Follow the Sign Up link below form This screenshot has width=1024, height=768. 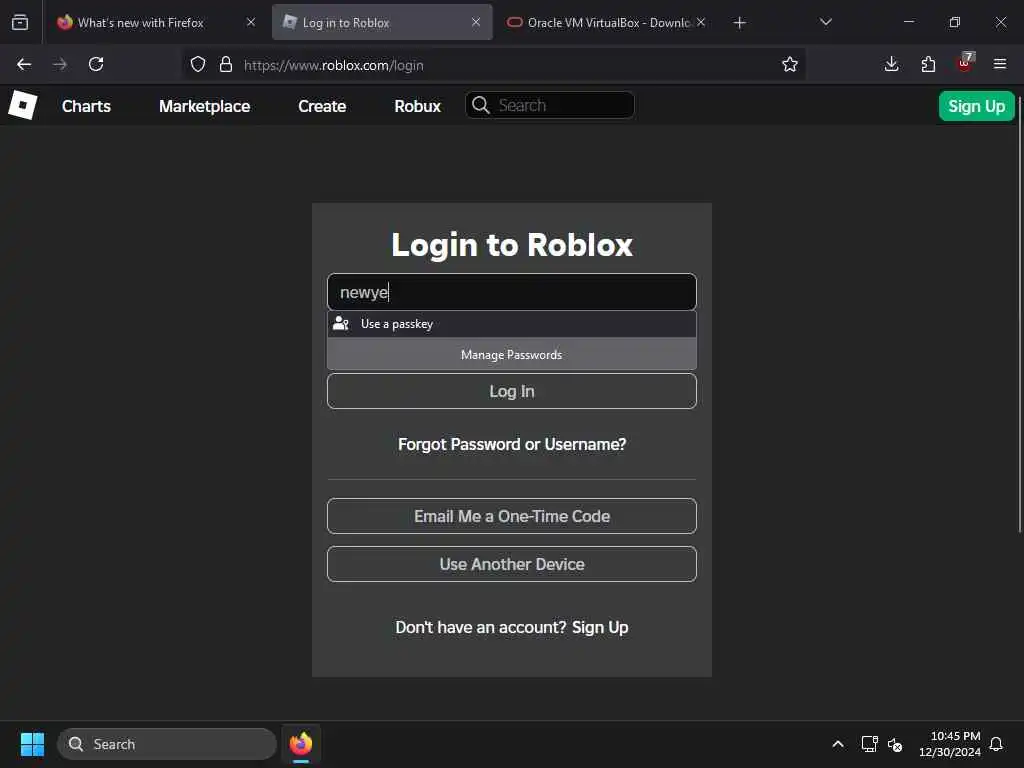[600, 627]
